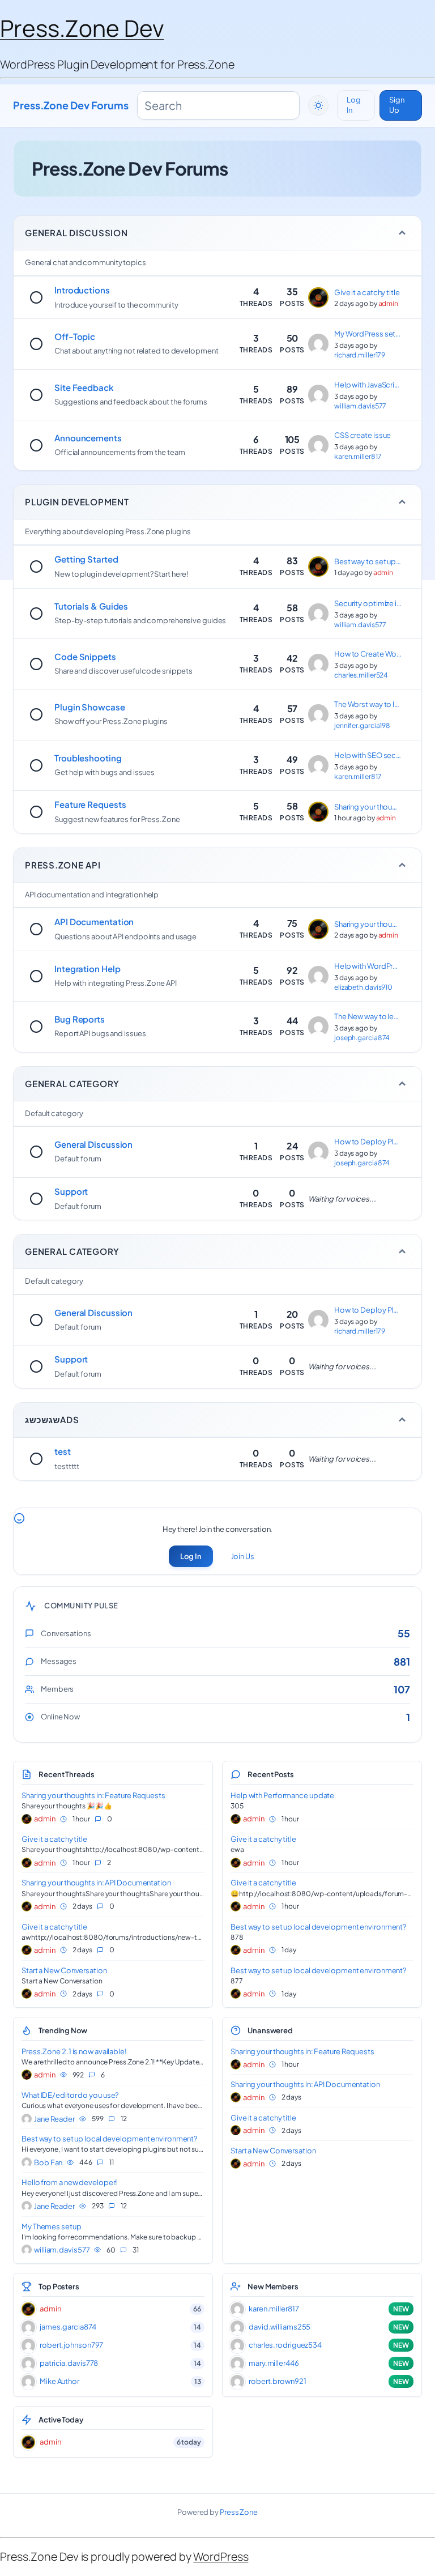The width and height of the screenshot is (435, 2576).
Task: Click the Introductions forum circle icon
Action: [x=36, y=297]
